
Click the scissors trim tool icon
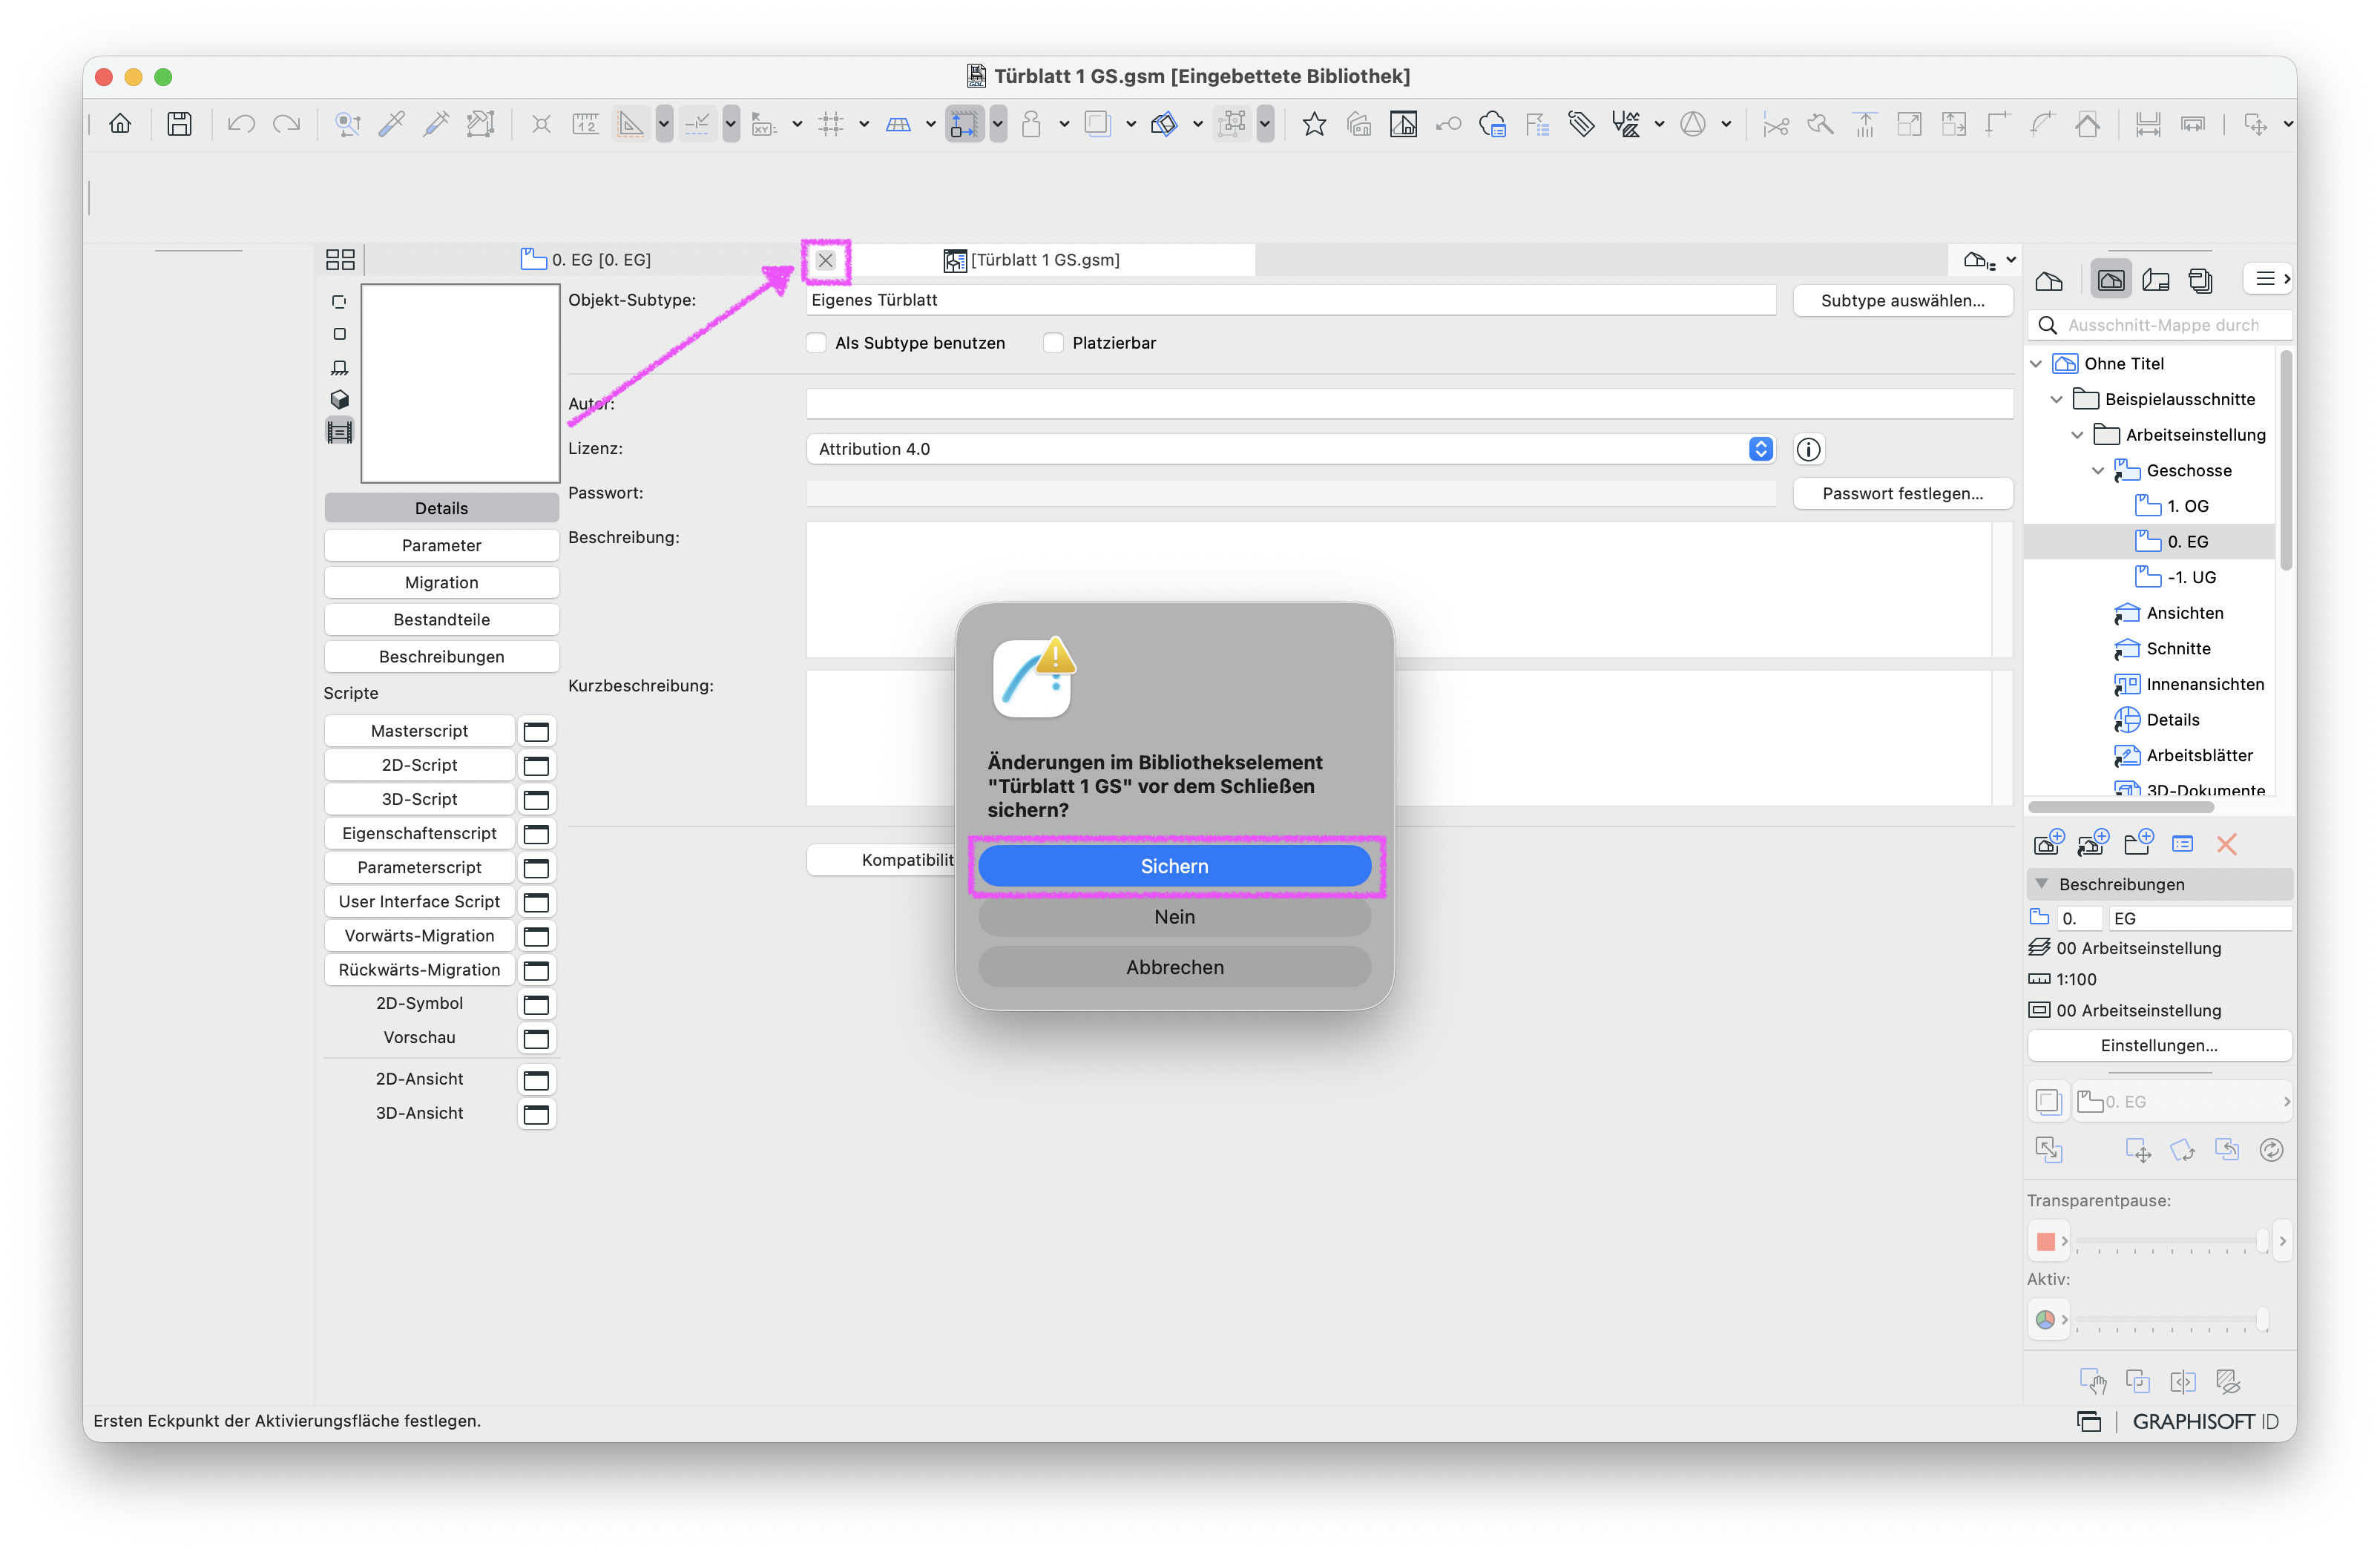[1776, 124]
